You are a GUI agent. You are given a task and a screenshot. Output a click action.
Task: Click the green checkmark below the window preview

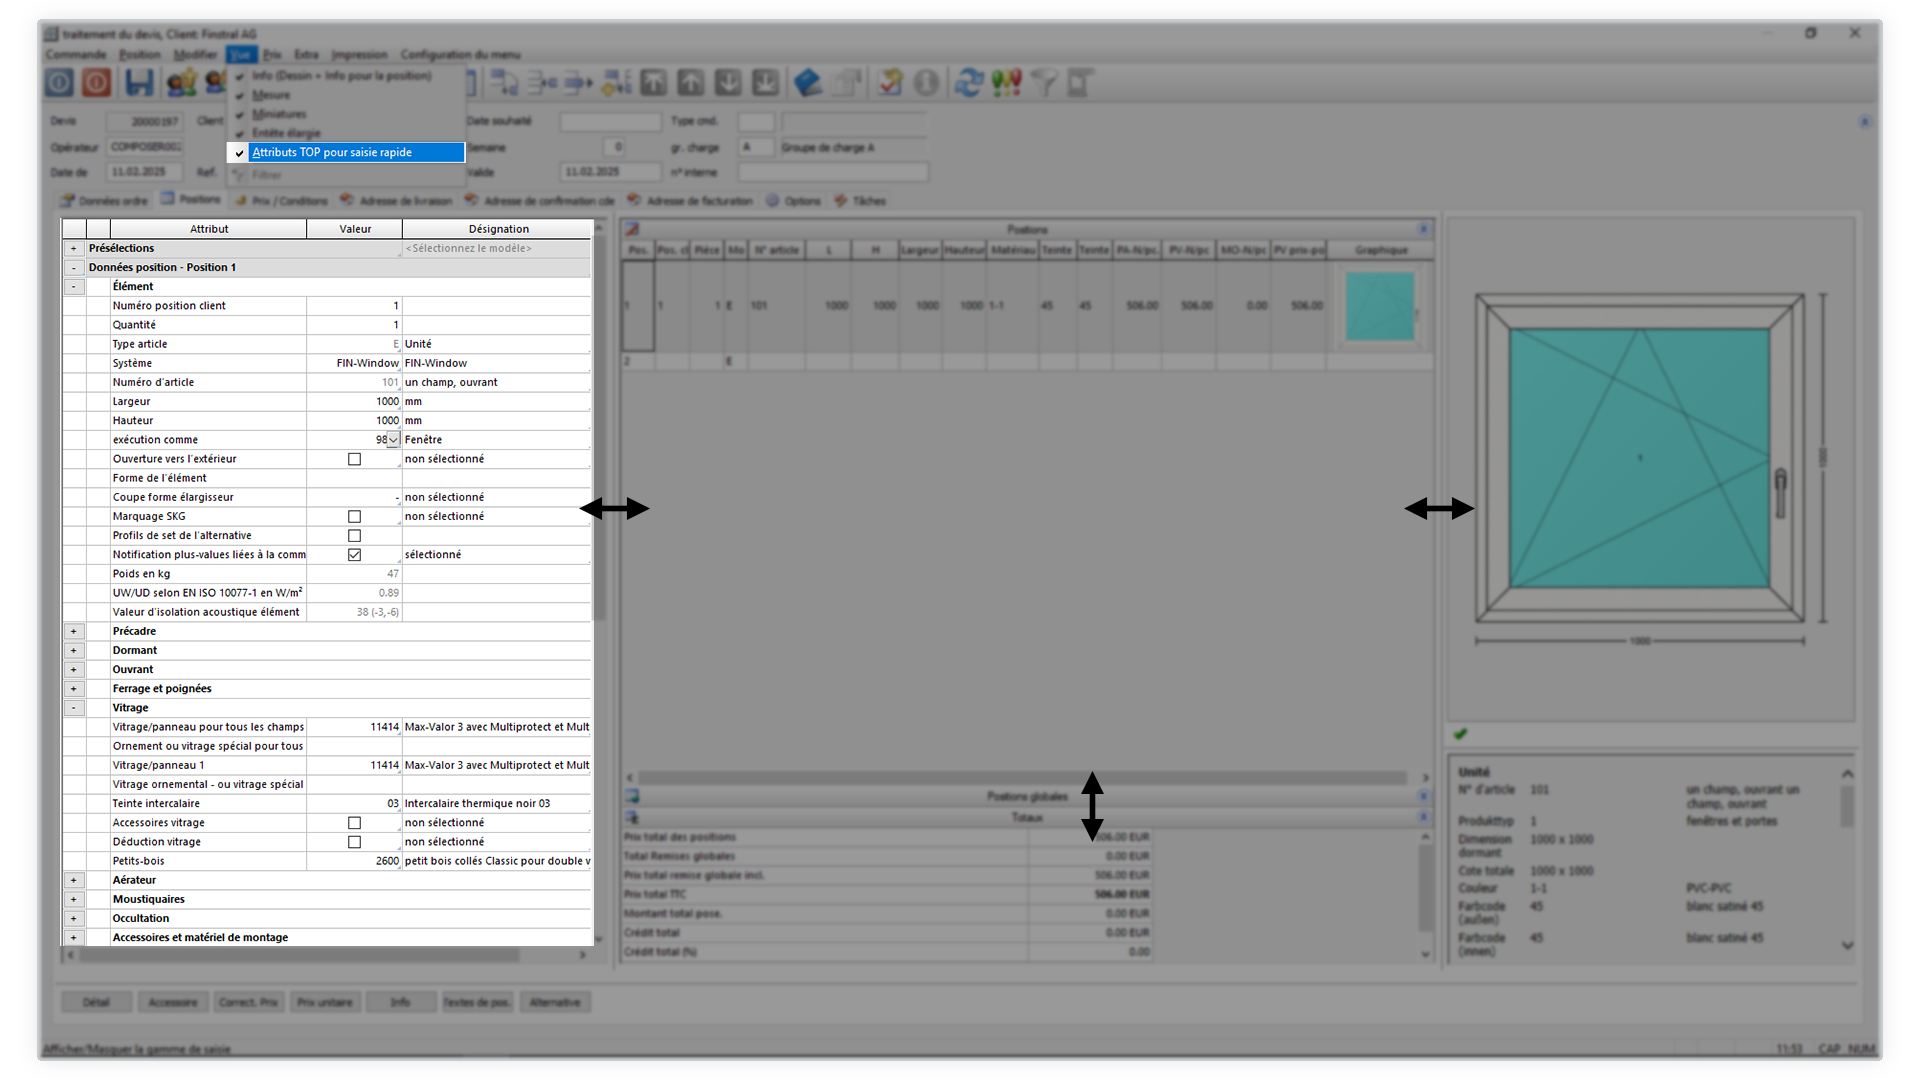[1461, 734]
